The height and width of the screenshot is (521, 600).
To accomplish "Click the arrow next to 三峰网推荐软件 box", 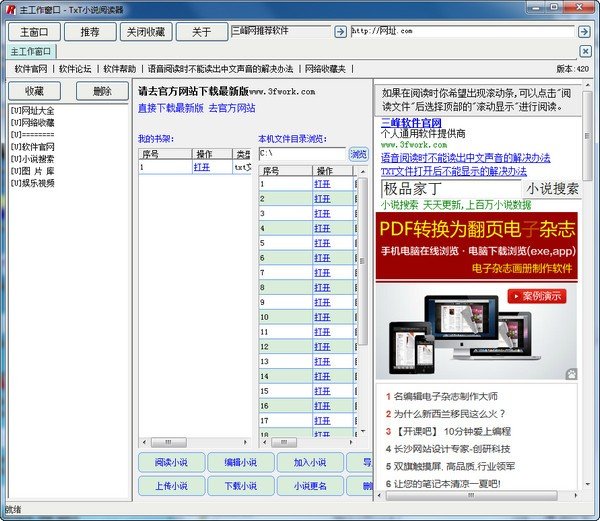I will point(340,31).
